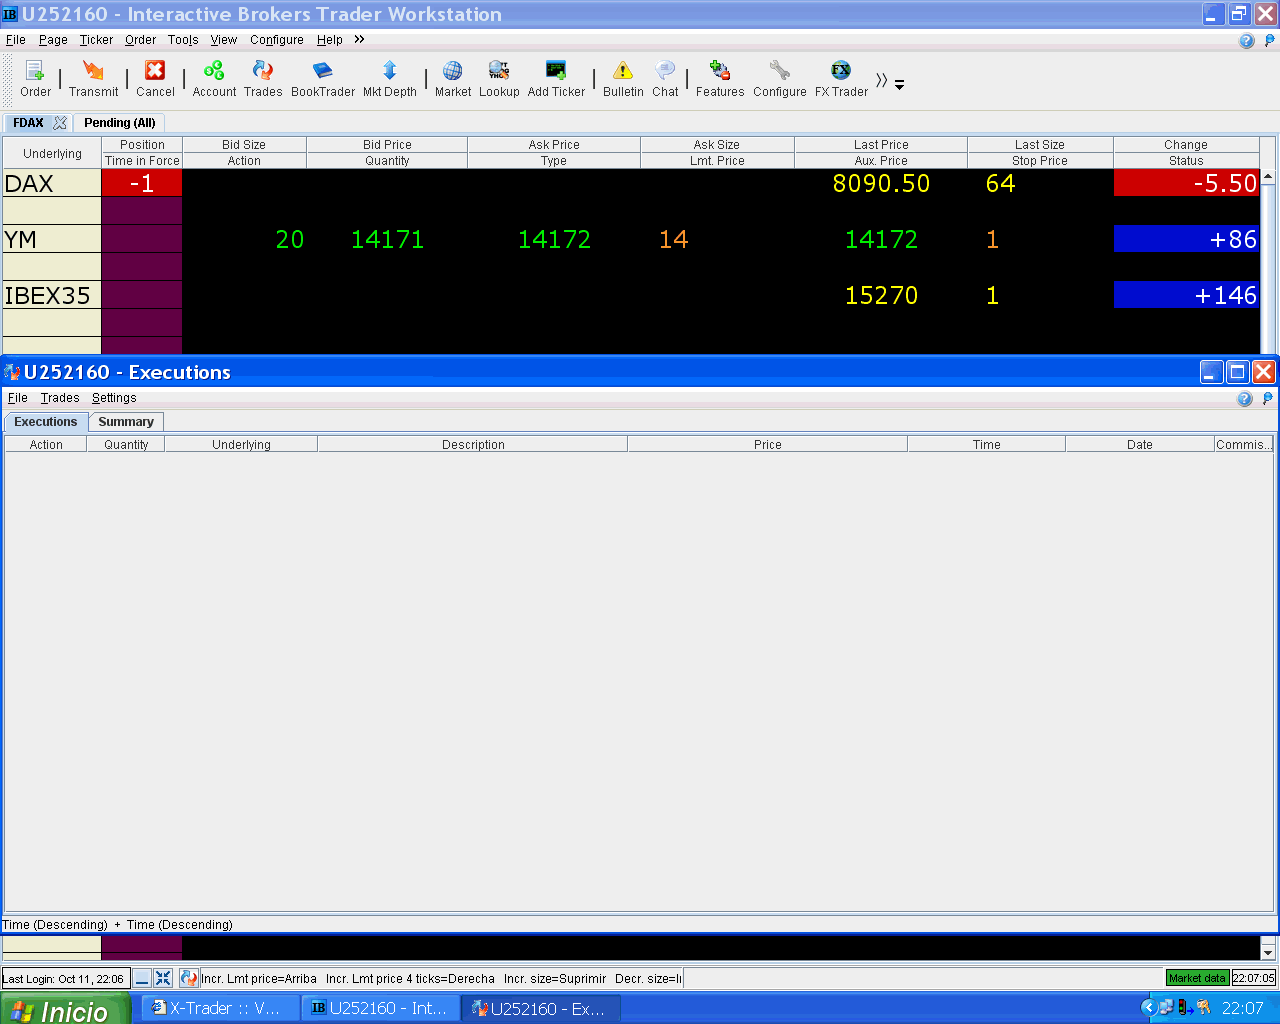Sort executions by Price column header

[x=768, y=445]
